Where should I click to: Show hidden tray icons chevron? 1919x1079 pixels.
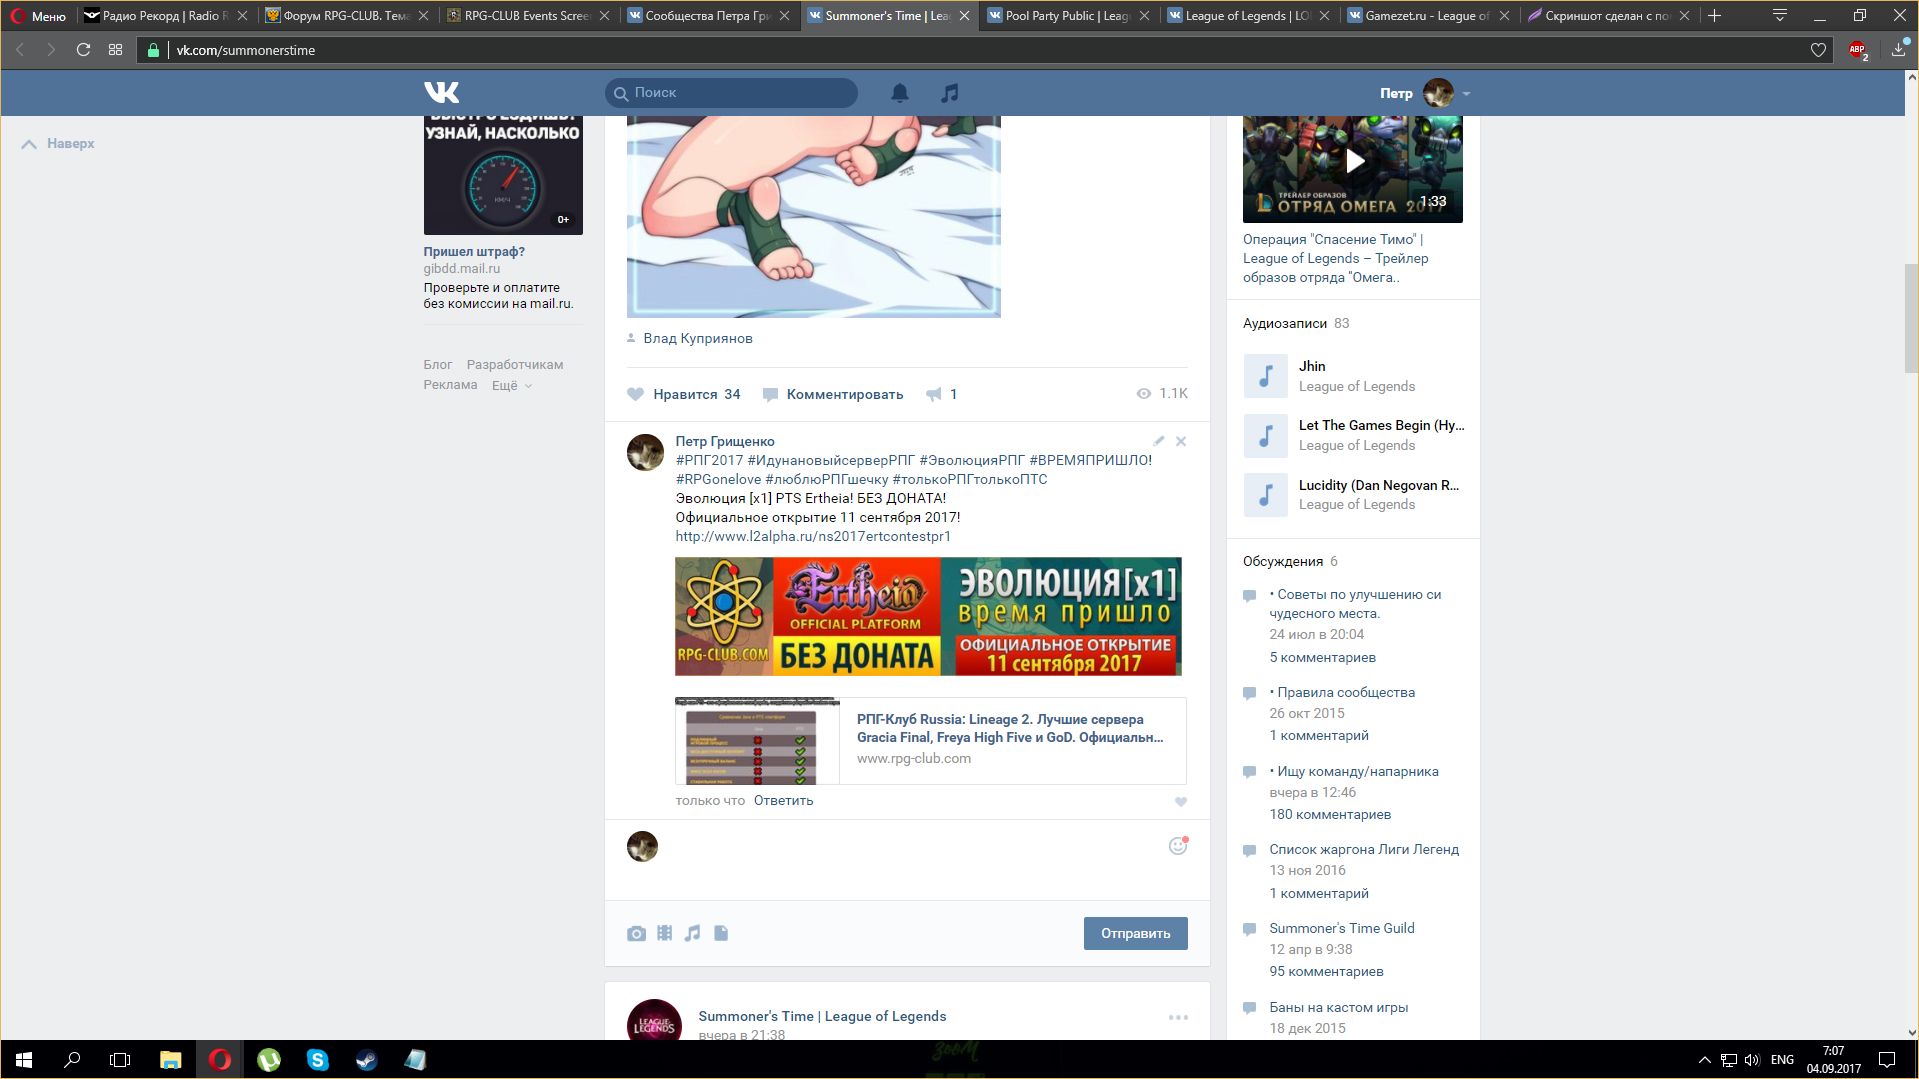(1704, 1060)
